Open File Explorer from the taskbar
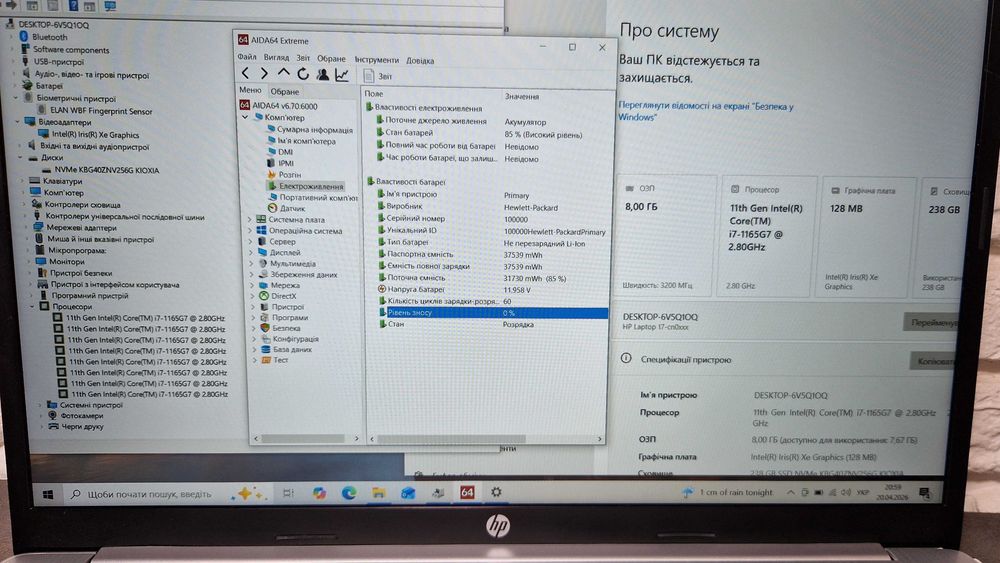Viewport: 1000px width, 563px height. (378, 493)
